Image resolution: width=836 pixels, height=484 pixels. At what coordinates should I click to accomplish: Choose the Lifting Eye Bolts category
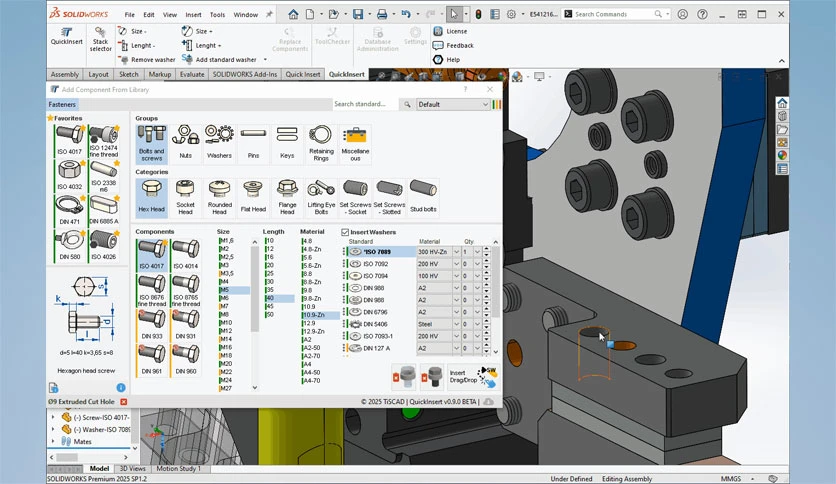click(321, 197)
